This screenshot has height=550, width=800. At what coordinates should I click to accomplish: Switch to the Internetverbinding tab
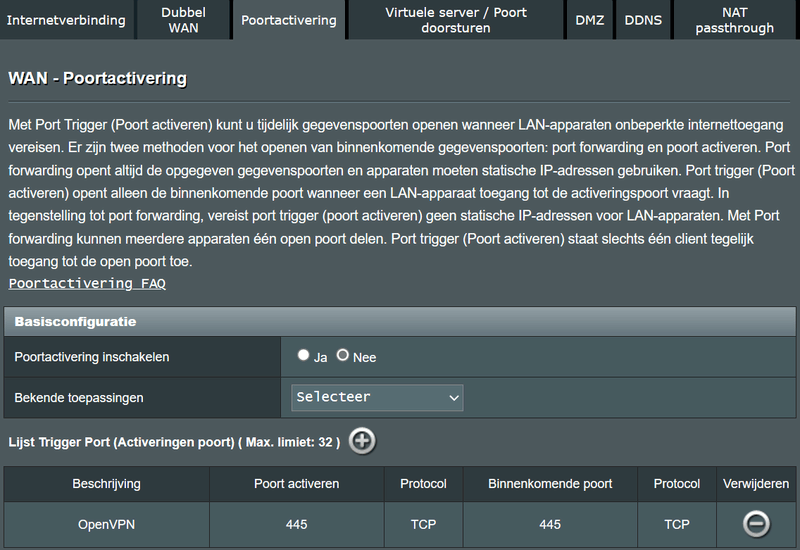point(66,20)
